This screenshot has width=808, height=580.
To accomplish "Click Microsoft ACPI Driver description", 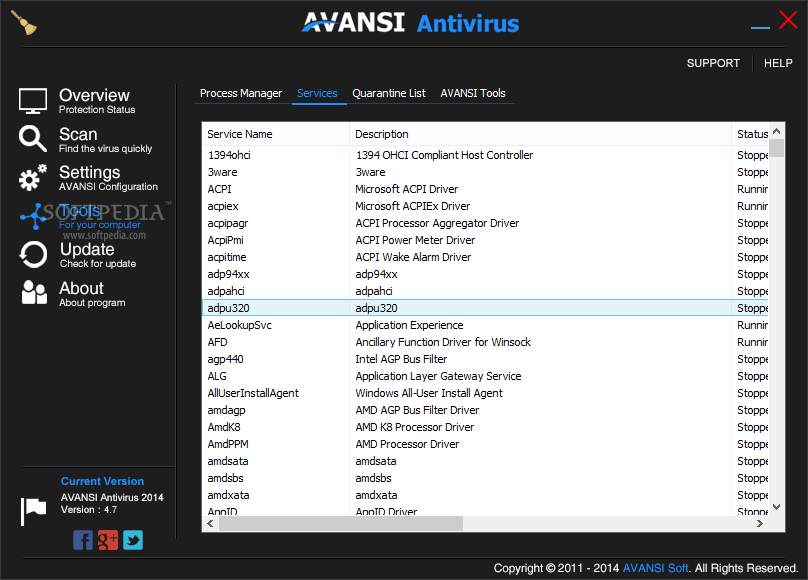I will click(406, 189).
